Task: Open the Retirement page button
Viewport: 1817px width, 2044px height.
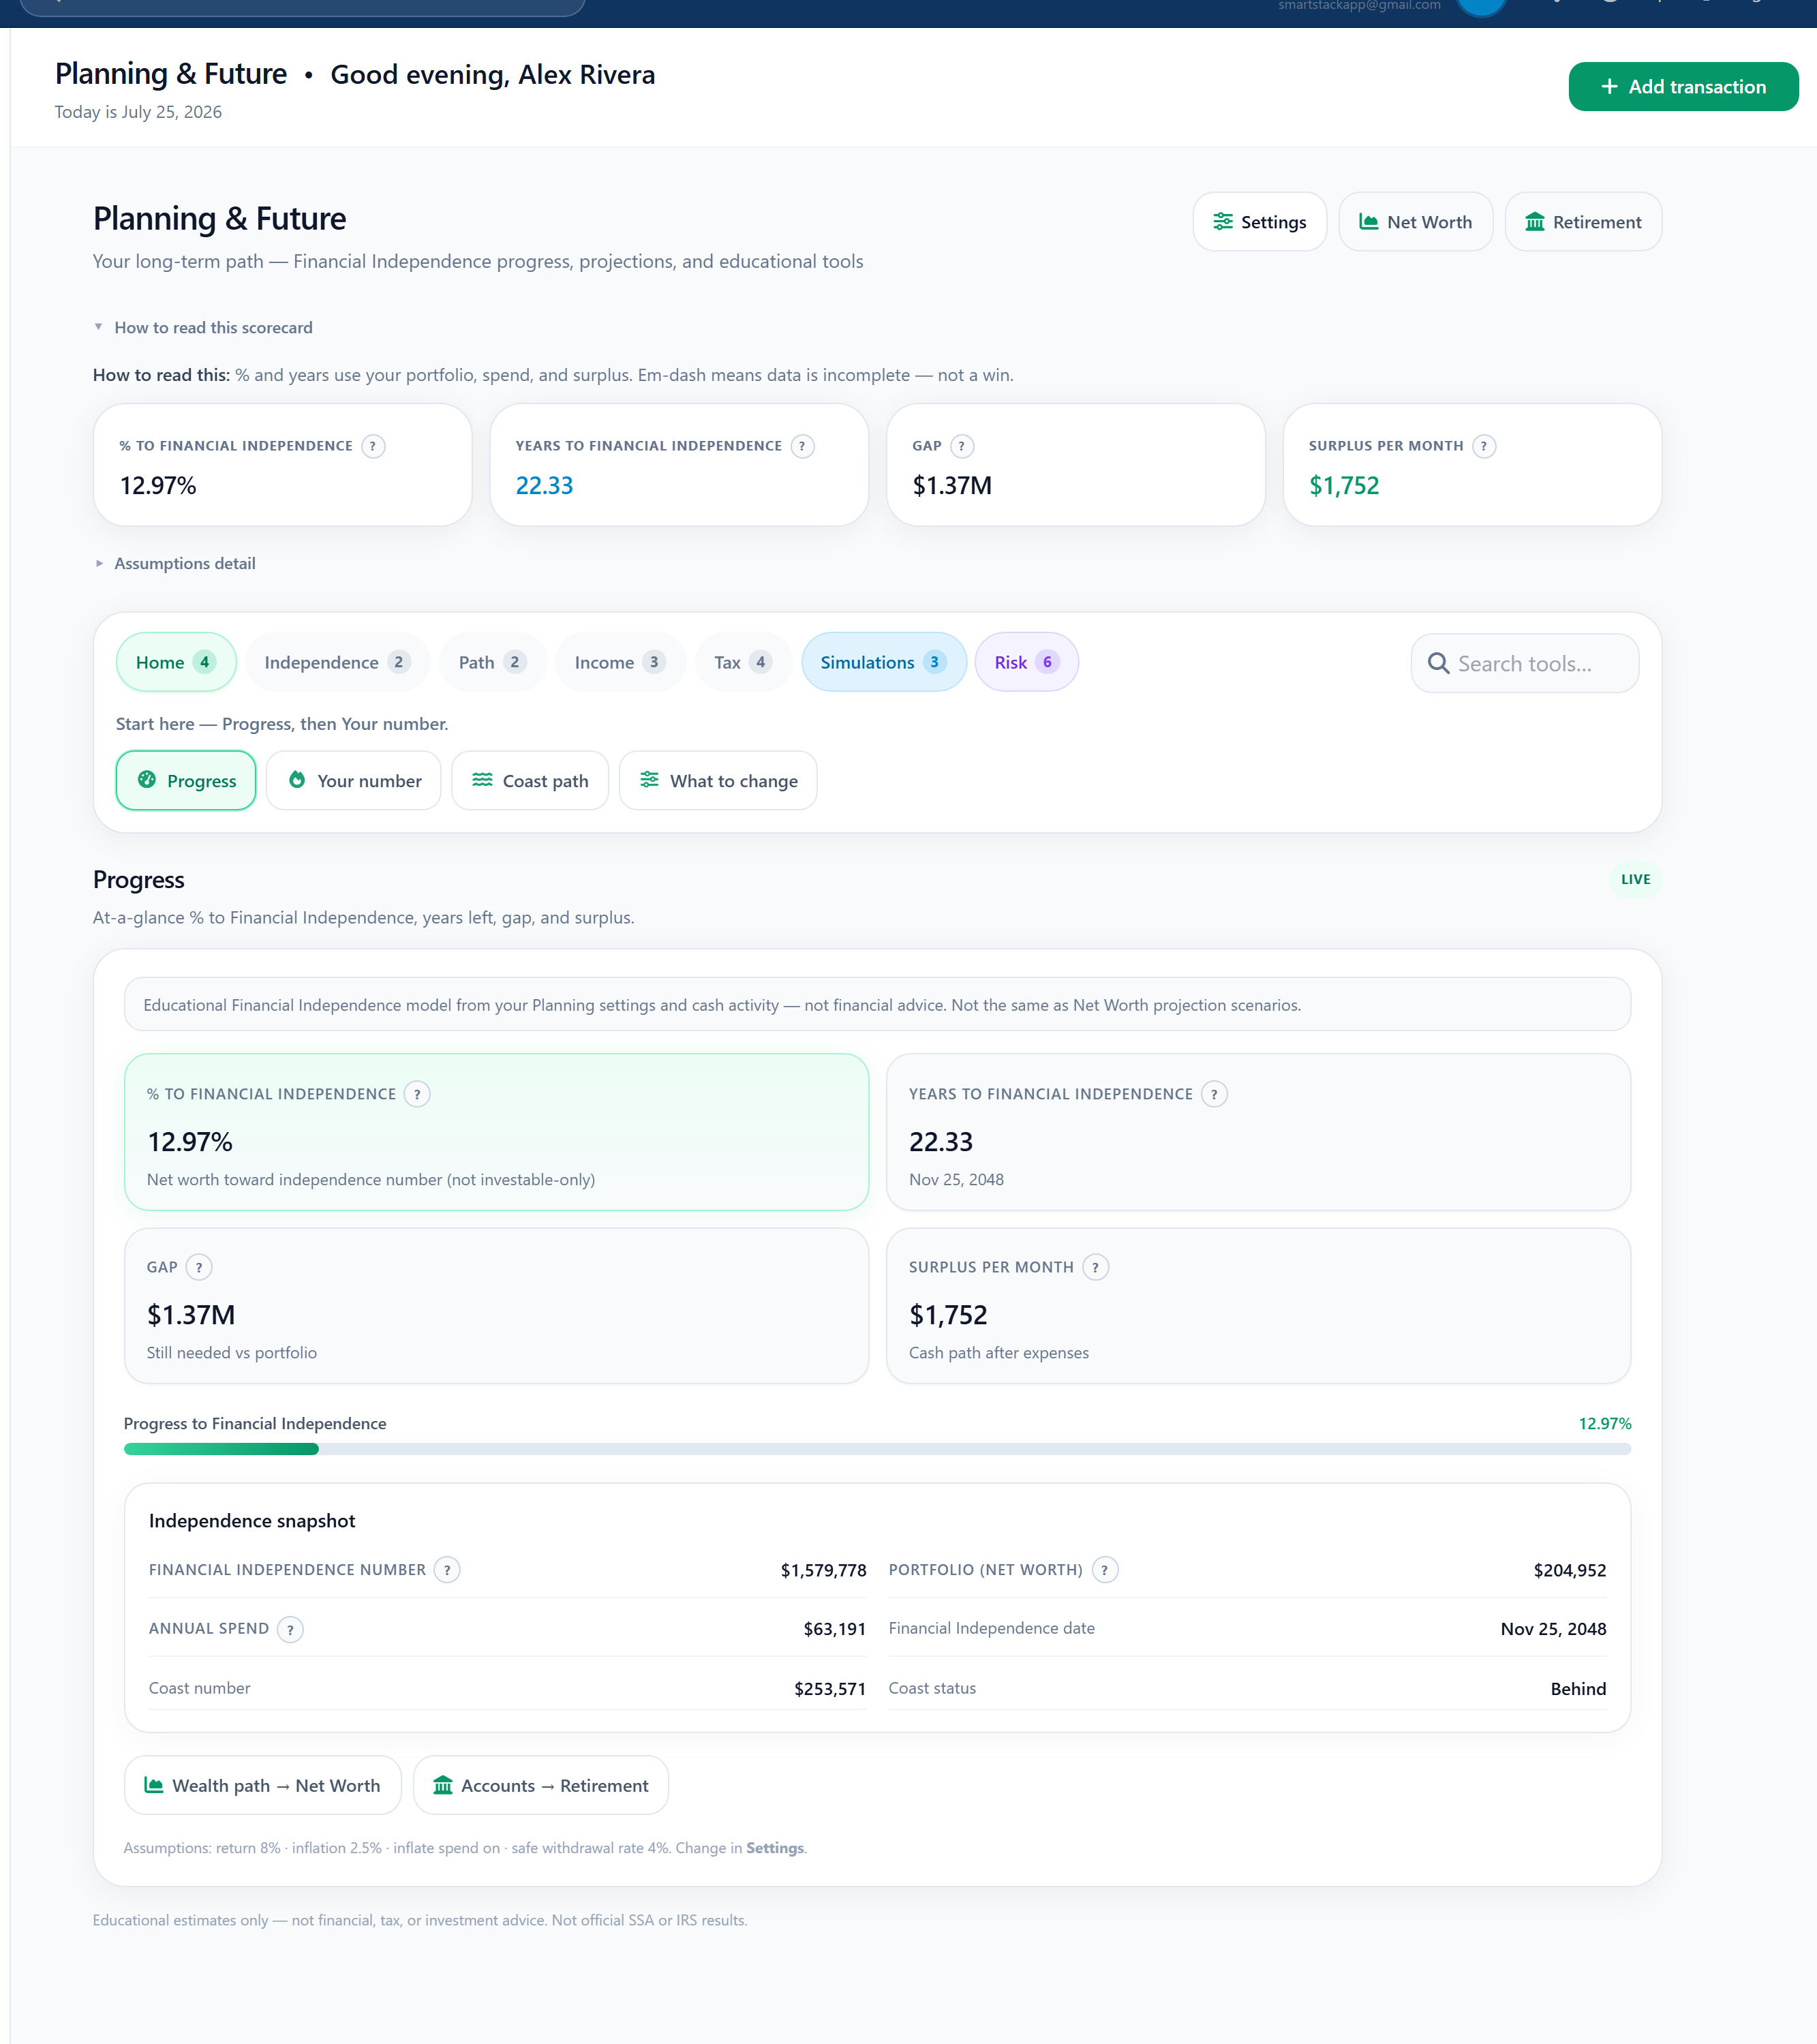Action: [1583, 222]
